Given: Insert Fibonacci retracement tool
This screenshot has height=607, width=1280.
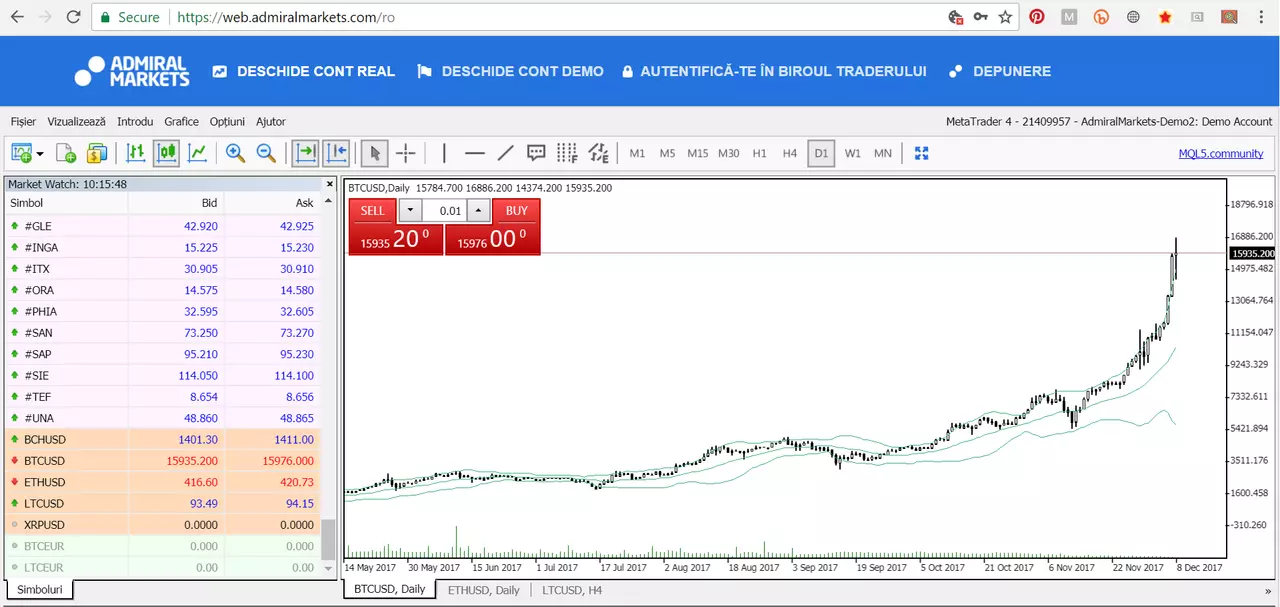Looking at the screenshot, I should pyautogui.click(x=567, y=153).
